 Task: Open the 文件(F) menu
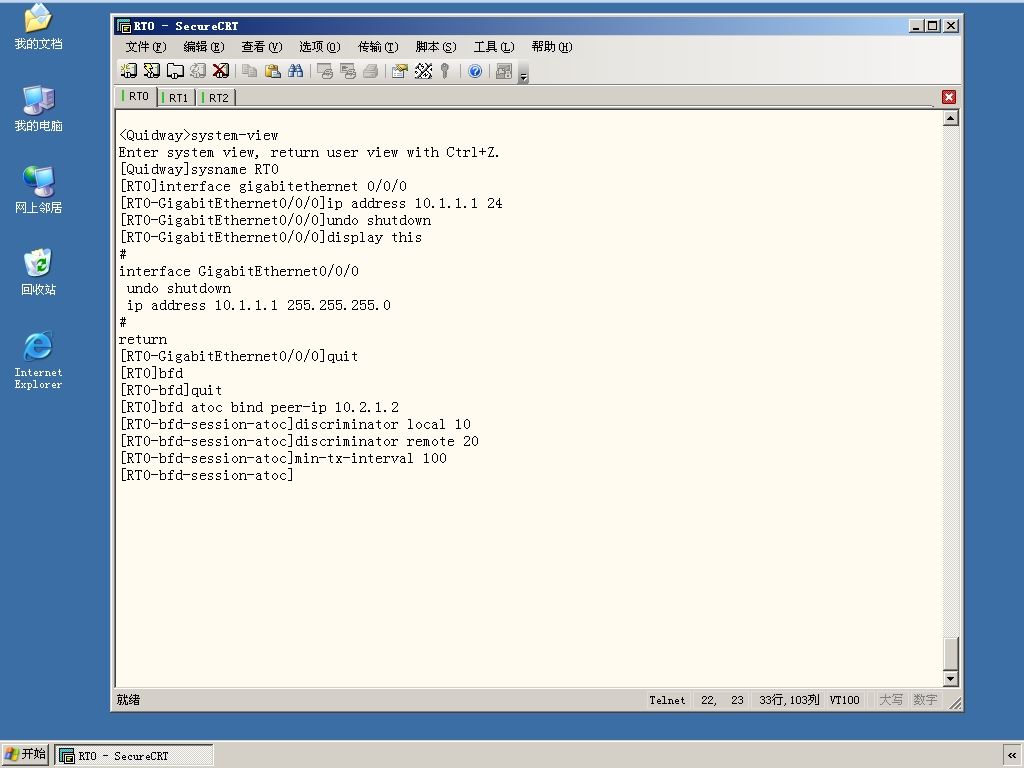pos(146,46)
